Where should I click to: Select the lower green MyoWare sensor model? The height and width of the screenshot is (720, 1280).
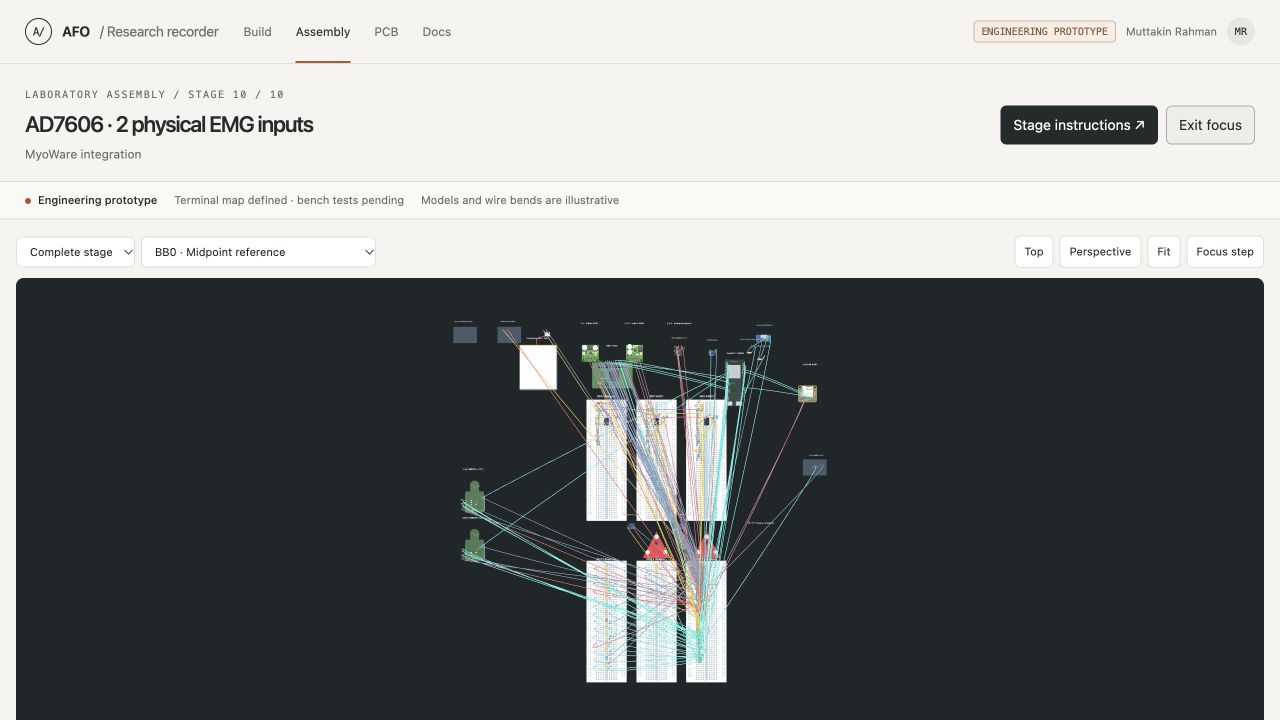(474, 545)
